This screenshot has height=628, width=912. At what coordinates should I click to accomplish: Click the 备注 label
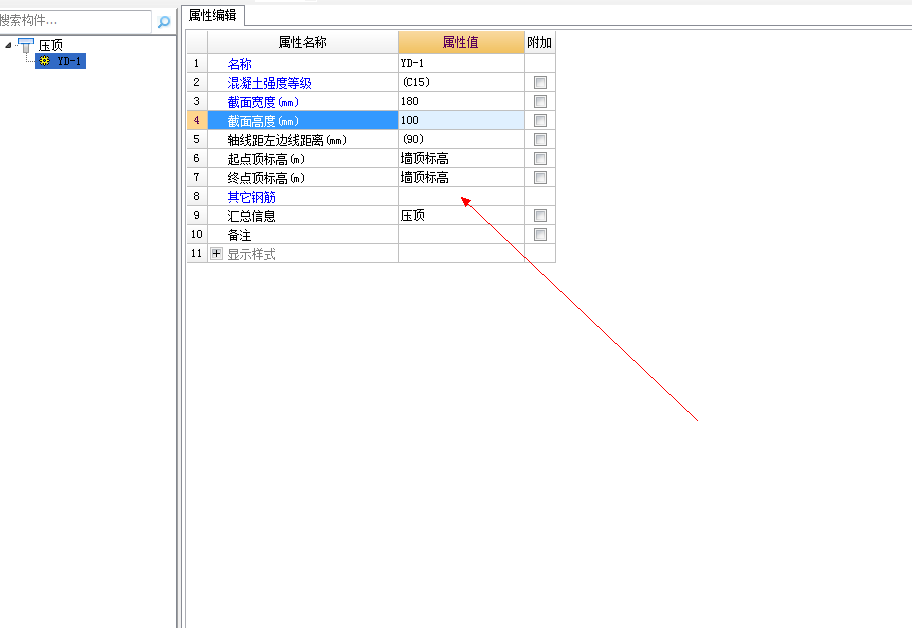tap(239, 235)
